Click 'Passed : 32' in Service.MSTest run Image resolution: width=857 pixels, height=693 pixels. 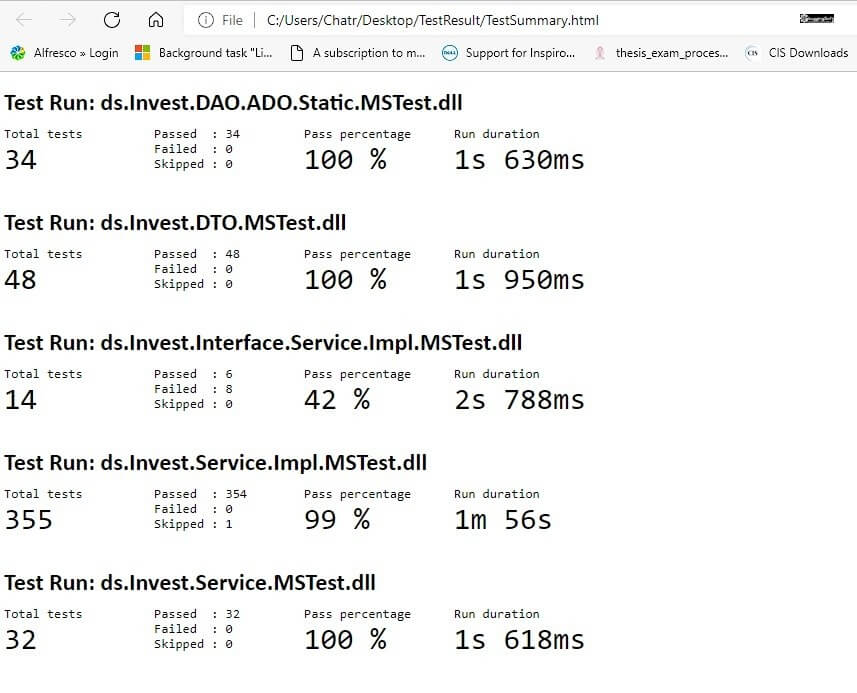click(197, 614)
